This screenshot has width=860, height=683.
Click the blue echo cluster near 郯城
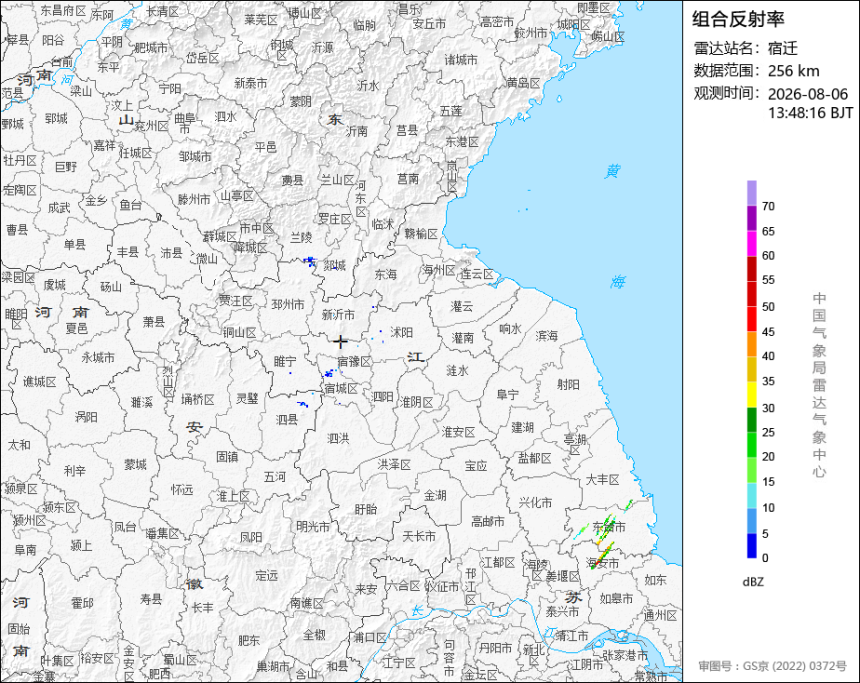(x=310, y=261)
